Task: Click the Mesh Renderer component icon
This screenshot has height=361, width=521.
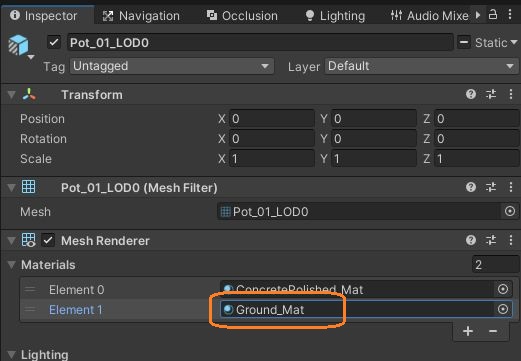Action: (x=28, y=240)
